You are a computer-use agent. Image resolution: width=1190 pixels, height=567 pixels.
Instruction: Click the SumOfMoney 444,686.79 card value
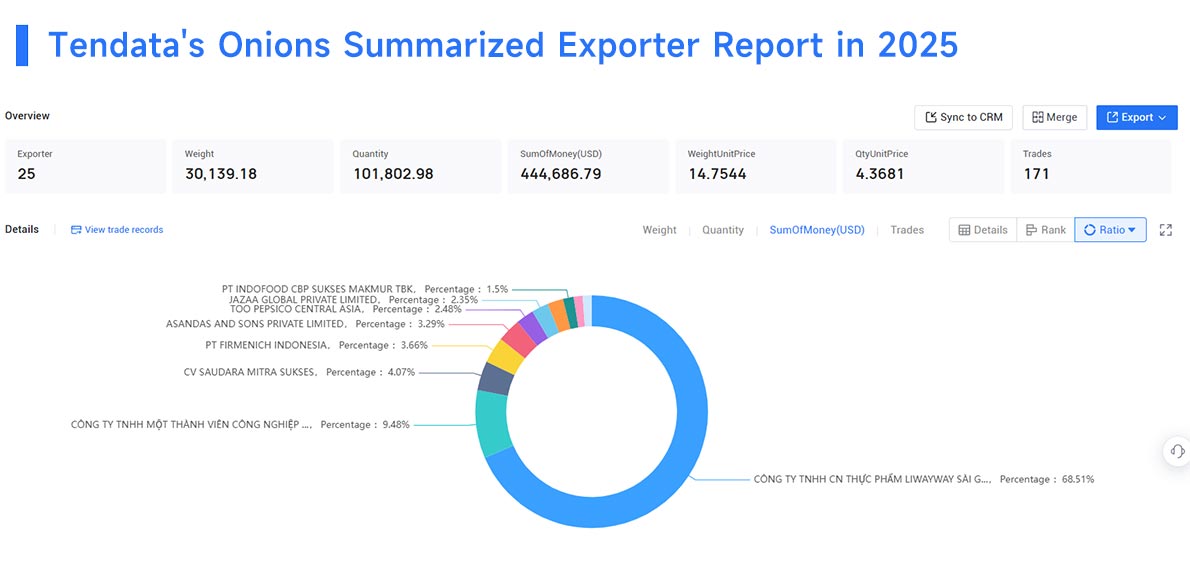coord(561,174)
